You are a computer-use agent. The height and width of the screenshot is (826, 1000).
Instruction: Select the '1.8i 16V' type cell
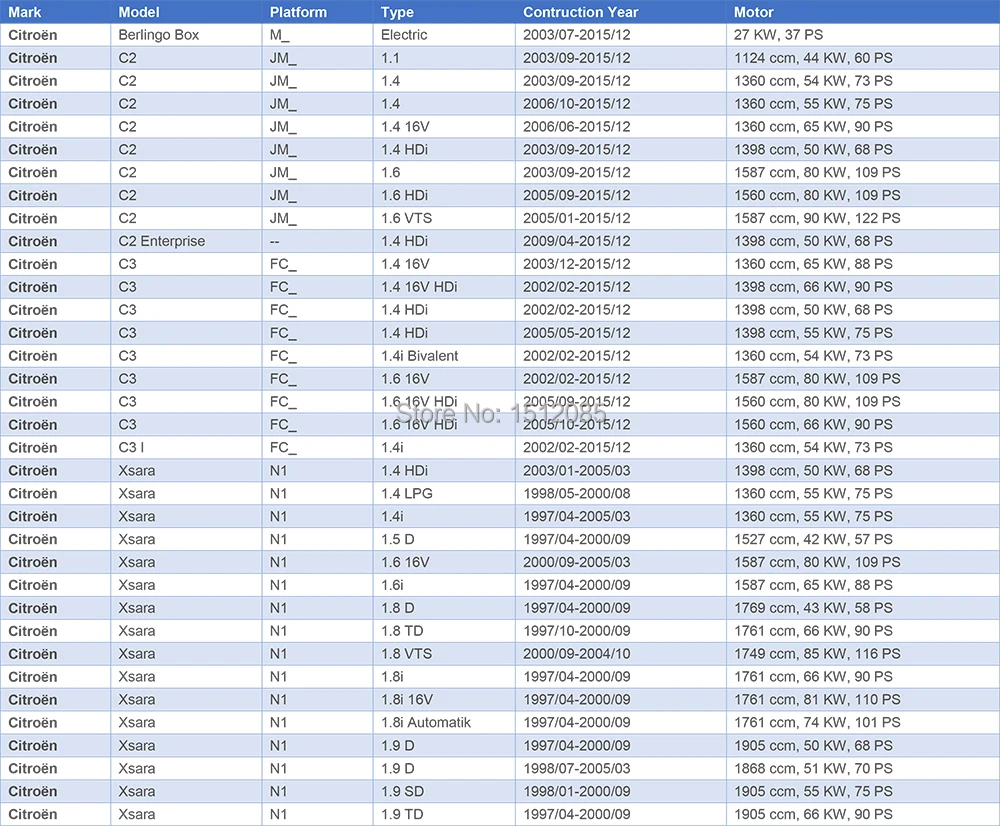point(444,700)
